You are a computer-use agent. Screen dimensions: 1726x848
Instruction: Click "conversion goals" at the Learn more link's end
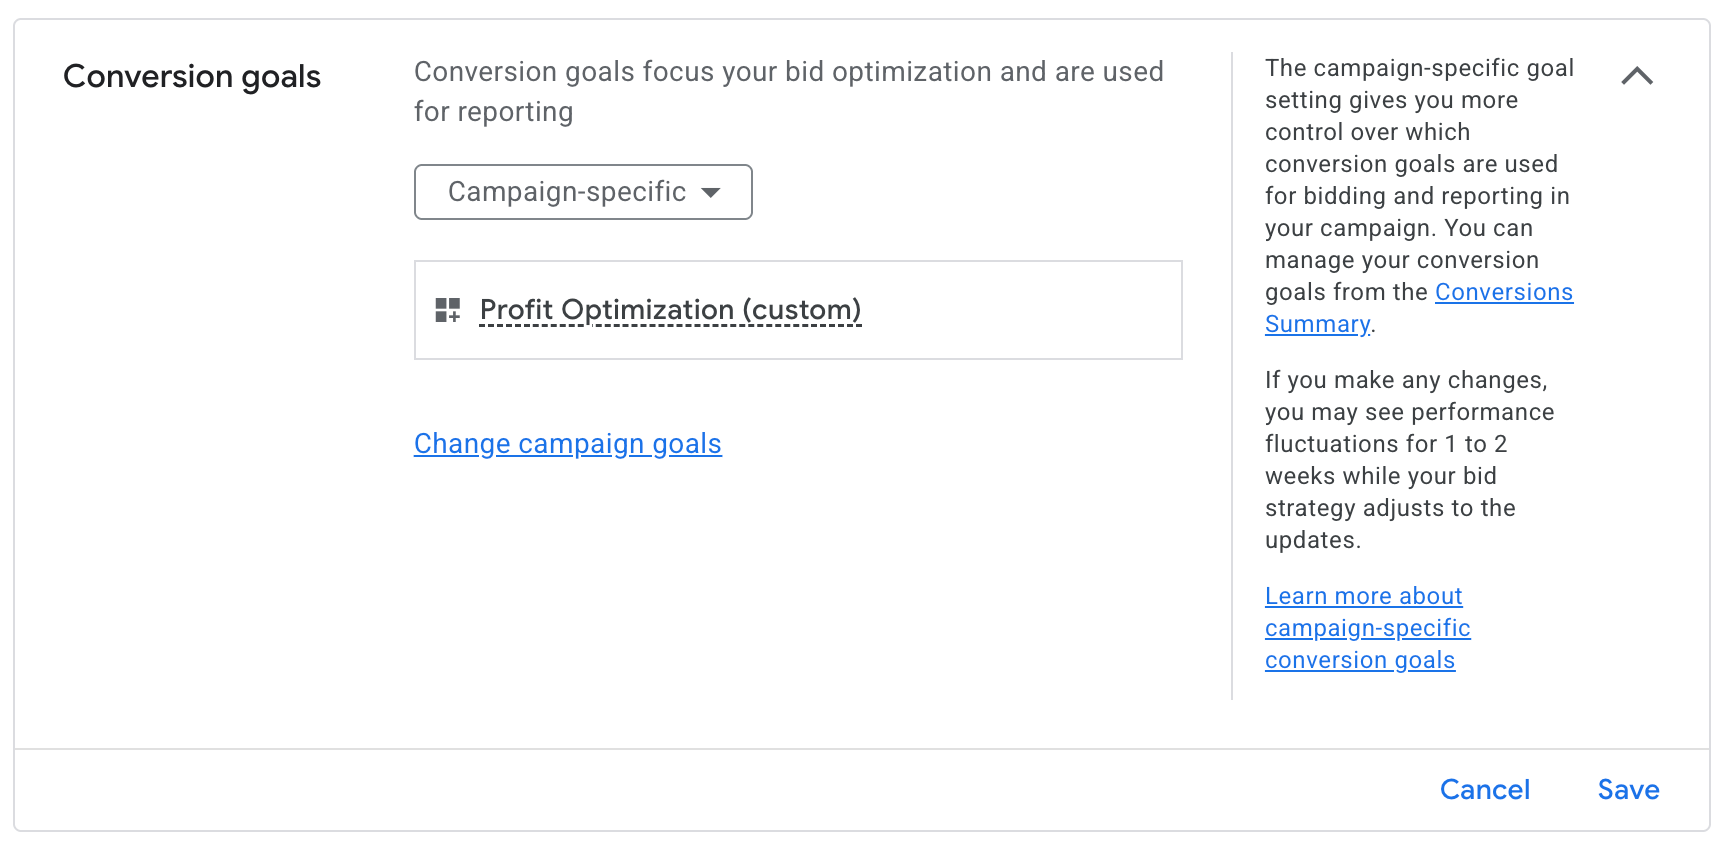1359,660
